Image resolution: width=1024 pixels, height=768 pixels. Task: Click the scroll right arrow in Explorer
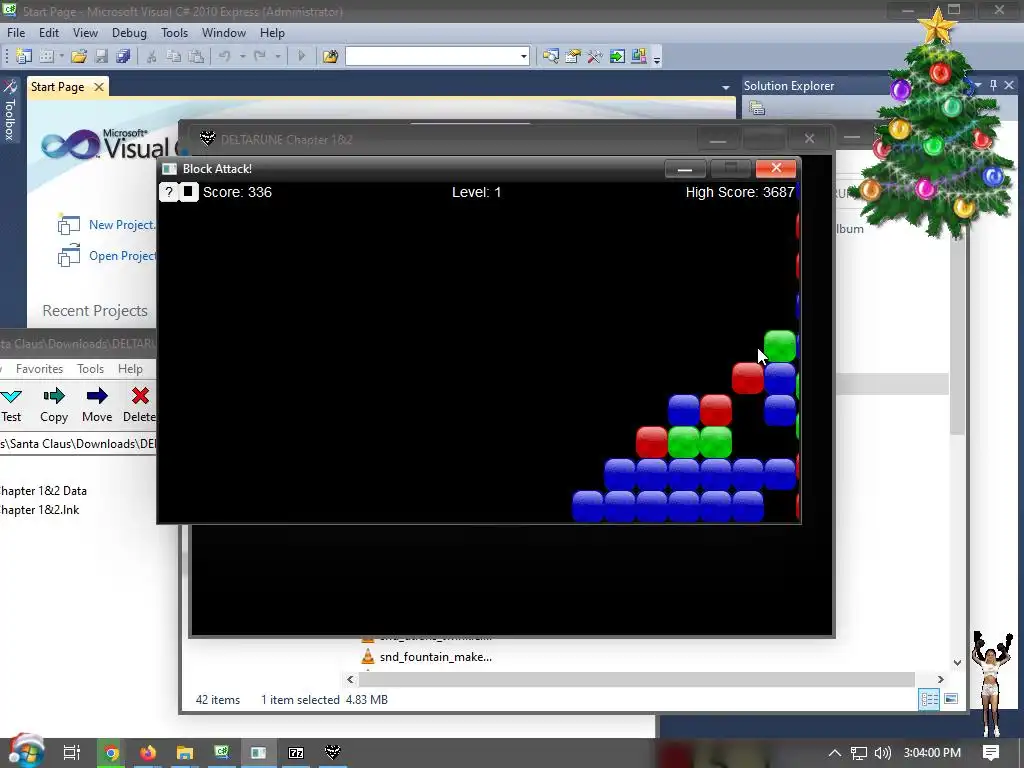click(x=940, y=679)
